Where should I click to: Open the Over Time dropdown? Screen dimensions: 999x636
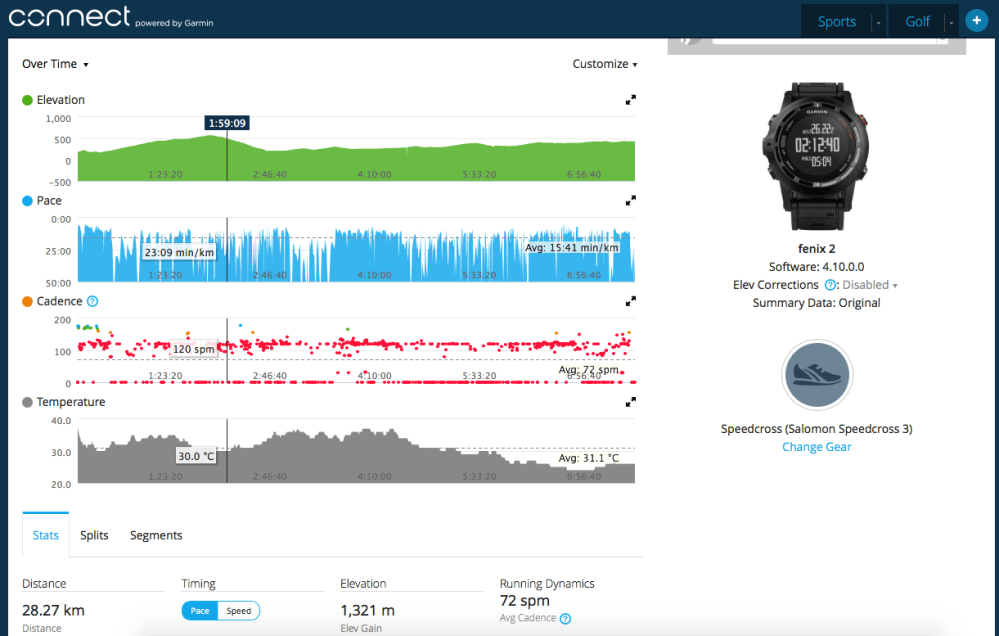54,63
